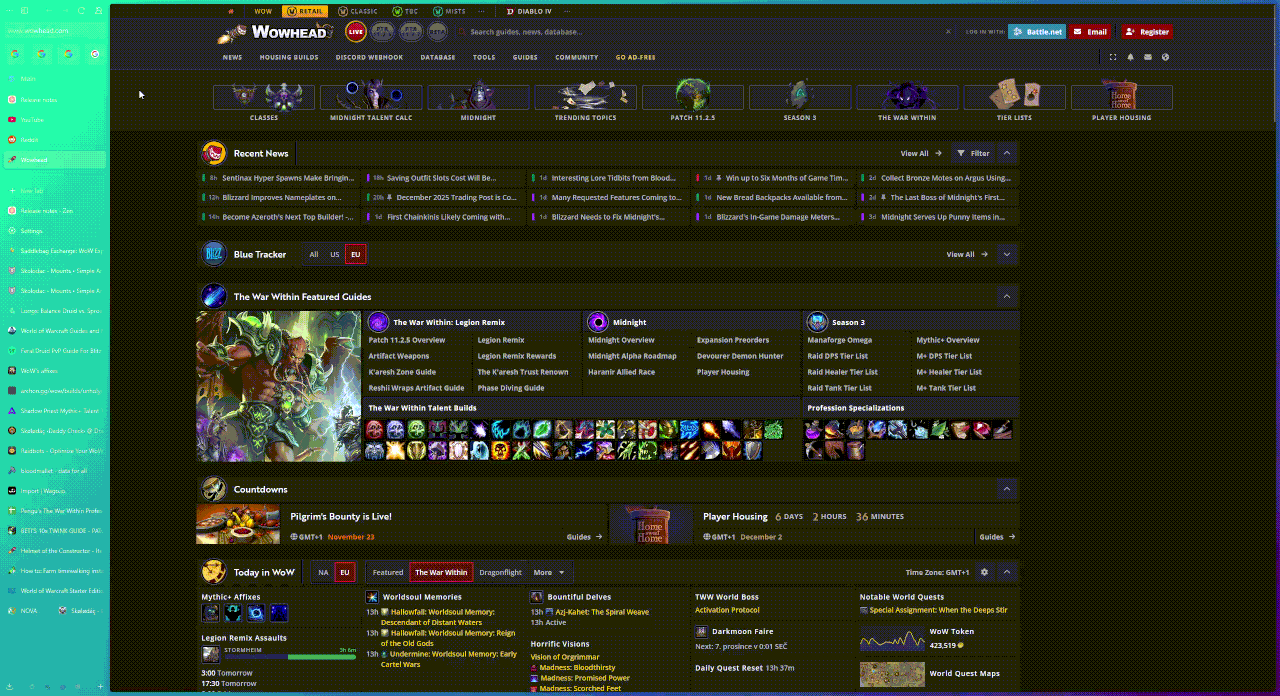Click the Countdowns section icon
Image resolution: width=1280 pixels, height=696 pixels.
214,489
